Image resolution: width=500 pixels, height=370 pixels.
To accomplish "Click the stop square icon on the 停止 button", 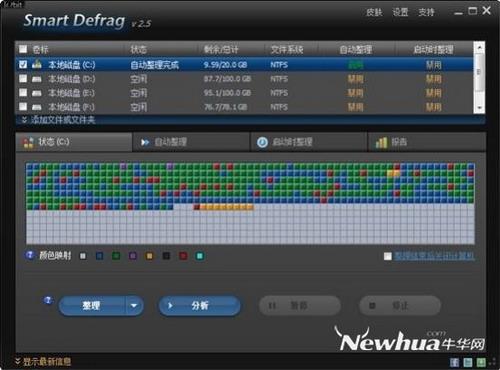I will point(372,305).
